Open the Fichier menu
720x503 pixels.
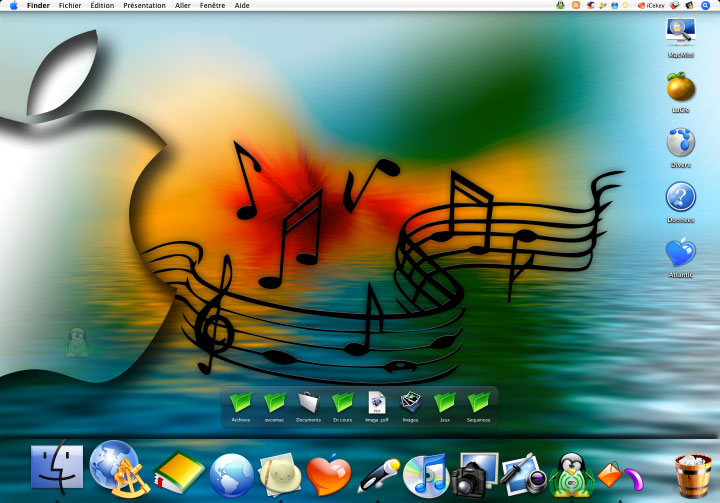pyautogui.click(x=70, y=6)
